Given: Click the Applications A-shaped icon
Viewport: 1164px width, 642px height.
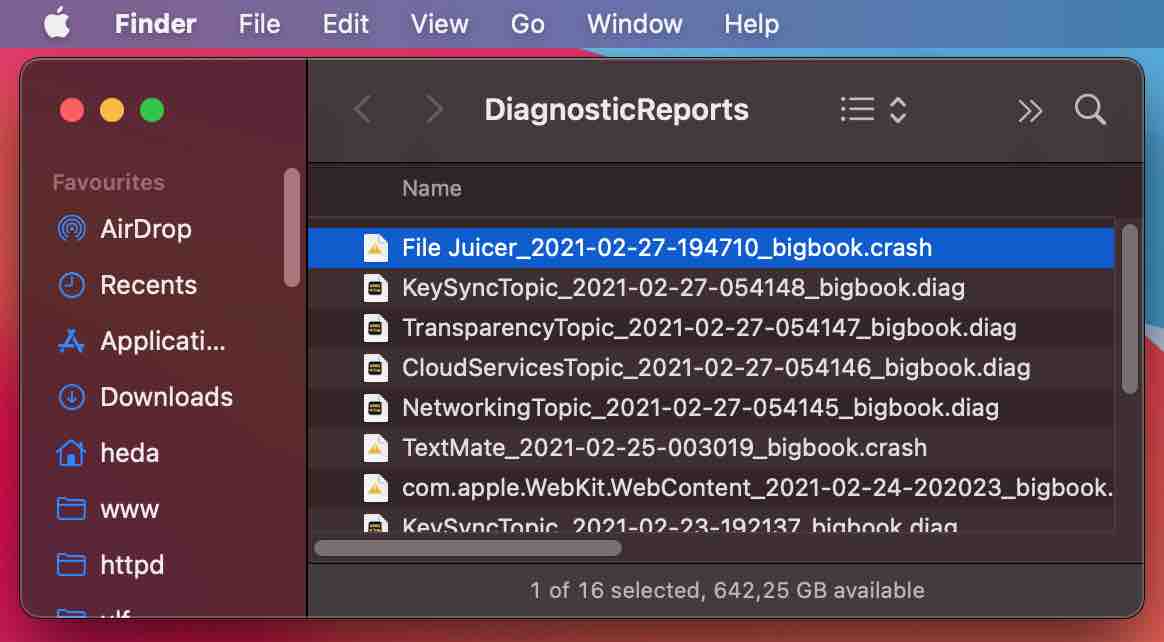Looking at the screenshot, I should (x=71, y=341).
